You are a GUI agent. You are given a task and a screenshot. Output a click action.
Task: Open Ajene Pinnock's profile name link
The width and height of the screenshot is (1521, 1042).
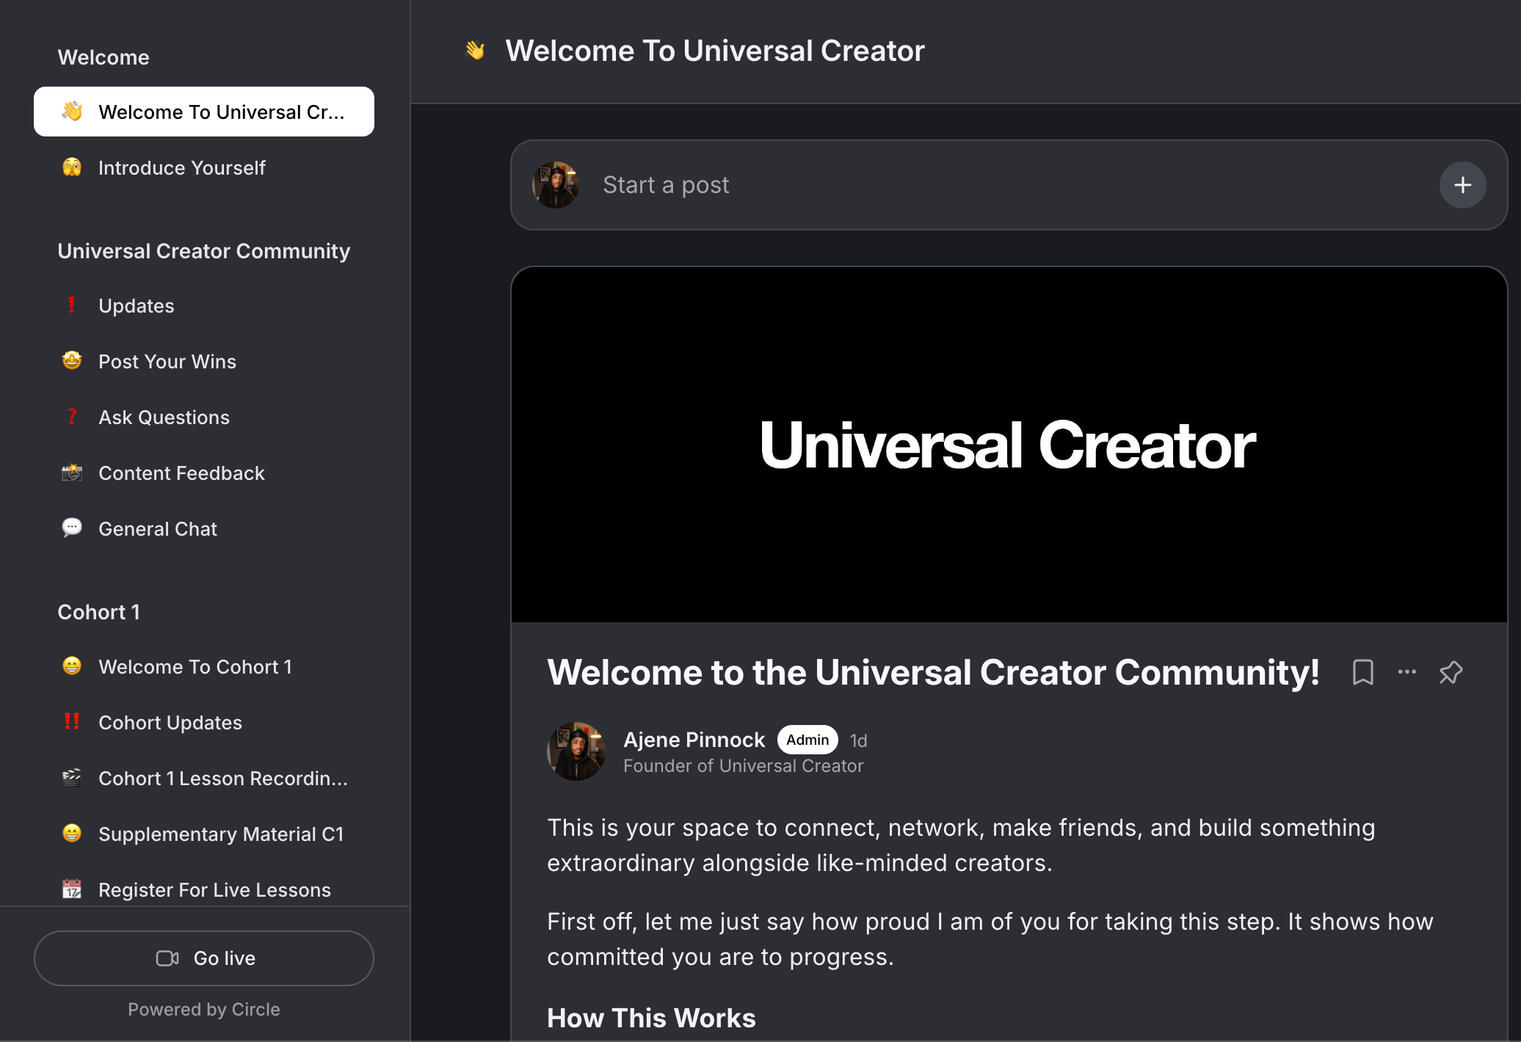pyautogui.click(x=694, y=740)
